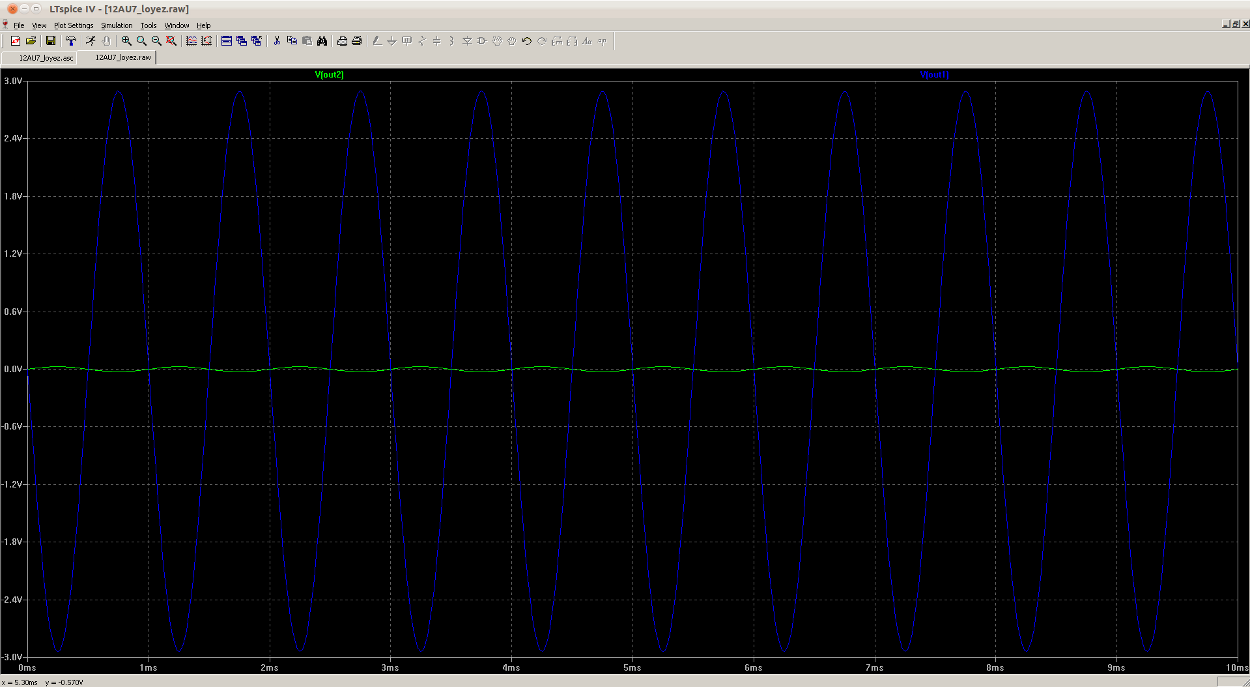Click the 5ms time axis label
Screen dimensions: 1250x687
[x=632, y=667]
